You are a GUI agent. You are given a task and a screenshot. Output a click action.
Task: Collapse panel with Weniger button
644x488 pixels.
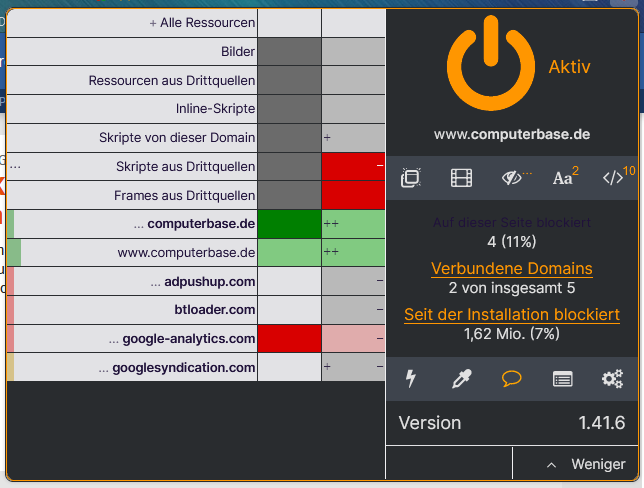[575, 464]
